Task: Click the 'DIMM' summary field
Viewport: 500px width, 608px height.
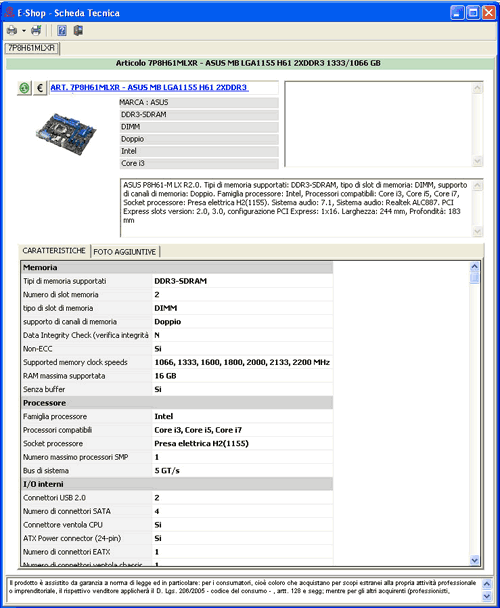Action: pyautogui.click(x=199, y=127)
